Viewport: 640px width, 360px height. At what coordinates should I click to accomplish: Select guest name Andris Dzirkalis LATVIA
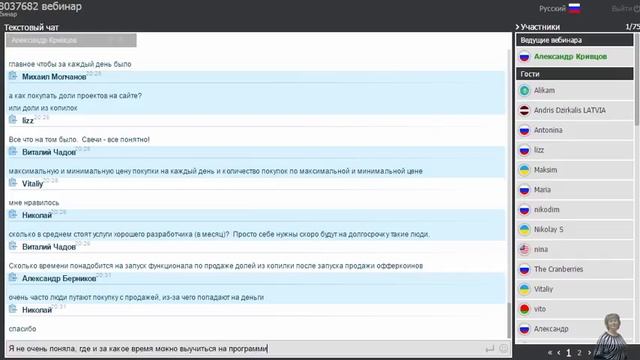[x=570, y=110]
